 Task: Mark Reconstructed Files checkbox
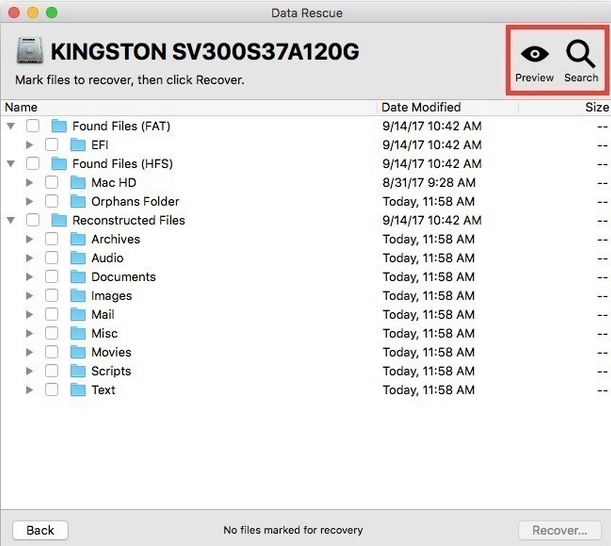pyautogui.click(x=33, y=220)
